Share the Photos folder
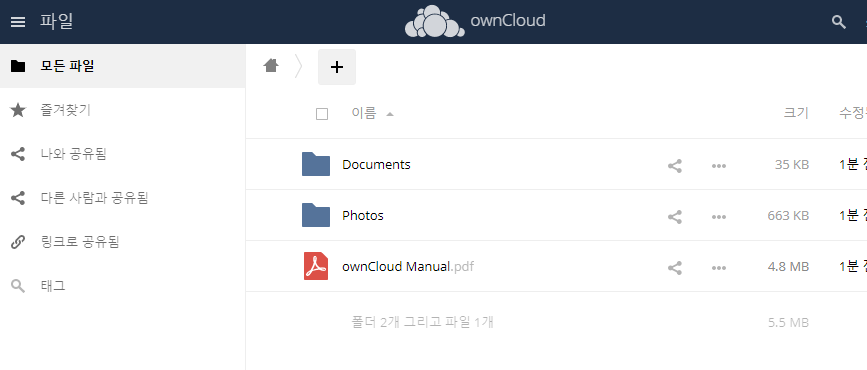 tap(675, 216)
